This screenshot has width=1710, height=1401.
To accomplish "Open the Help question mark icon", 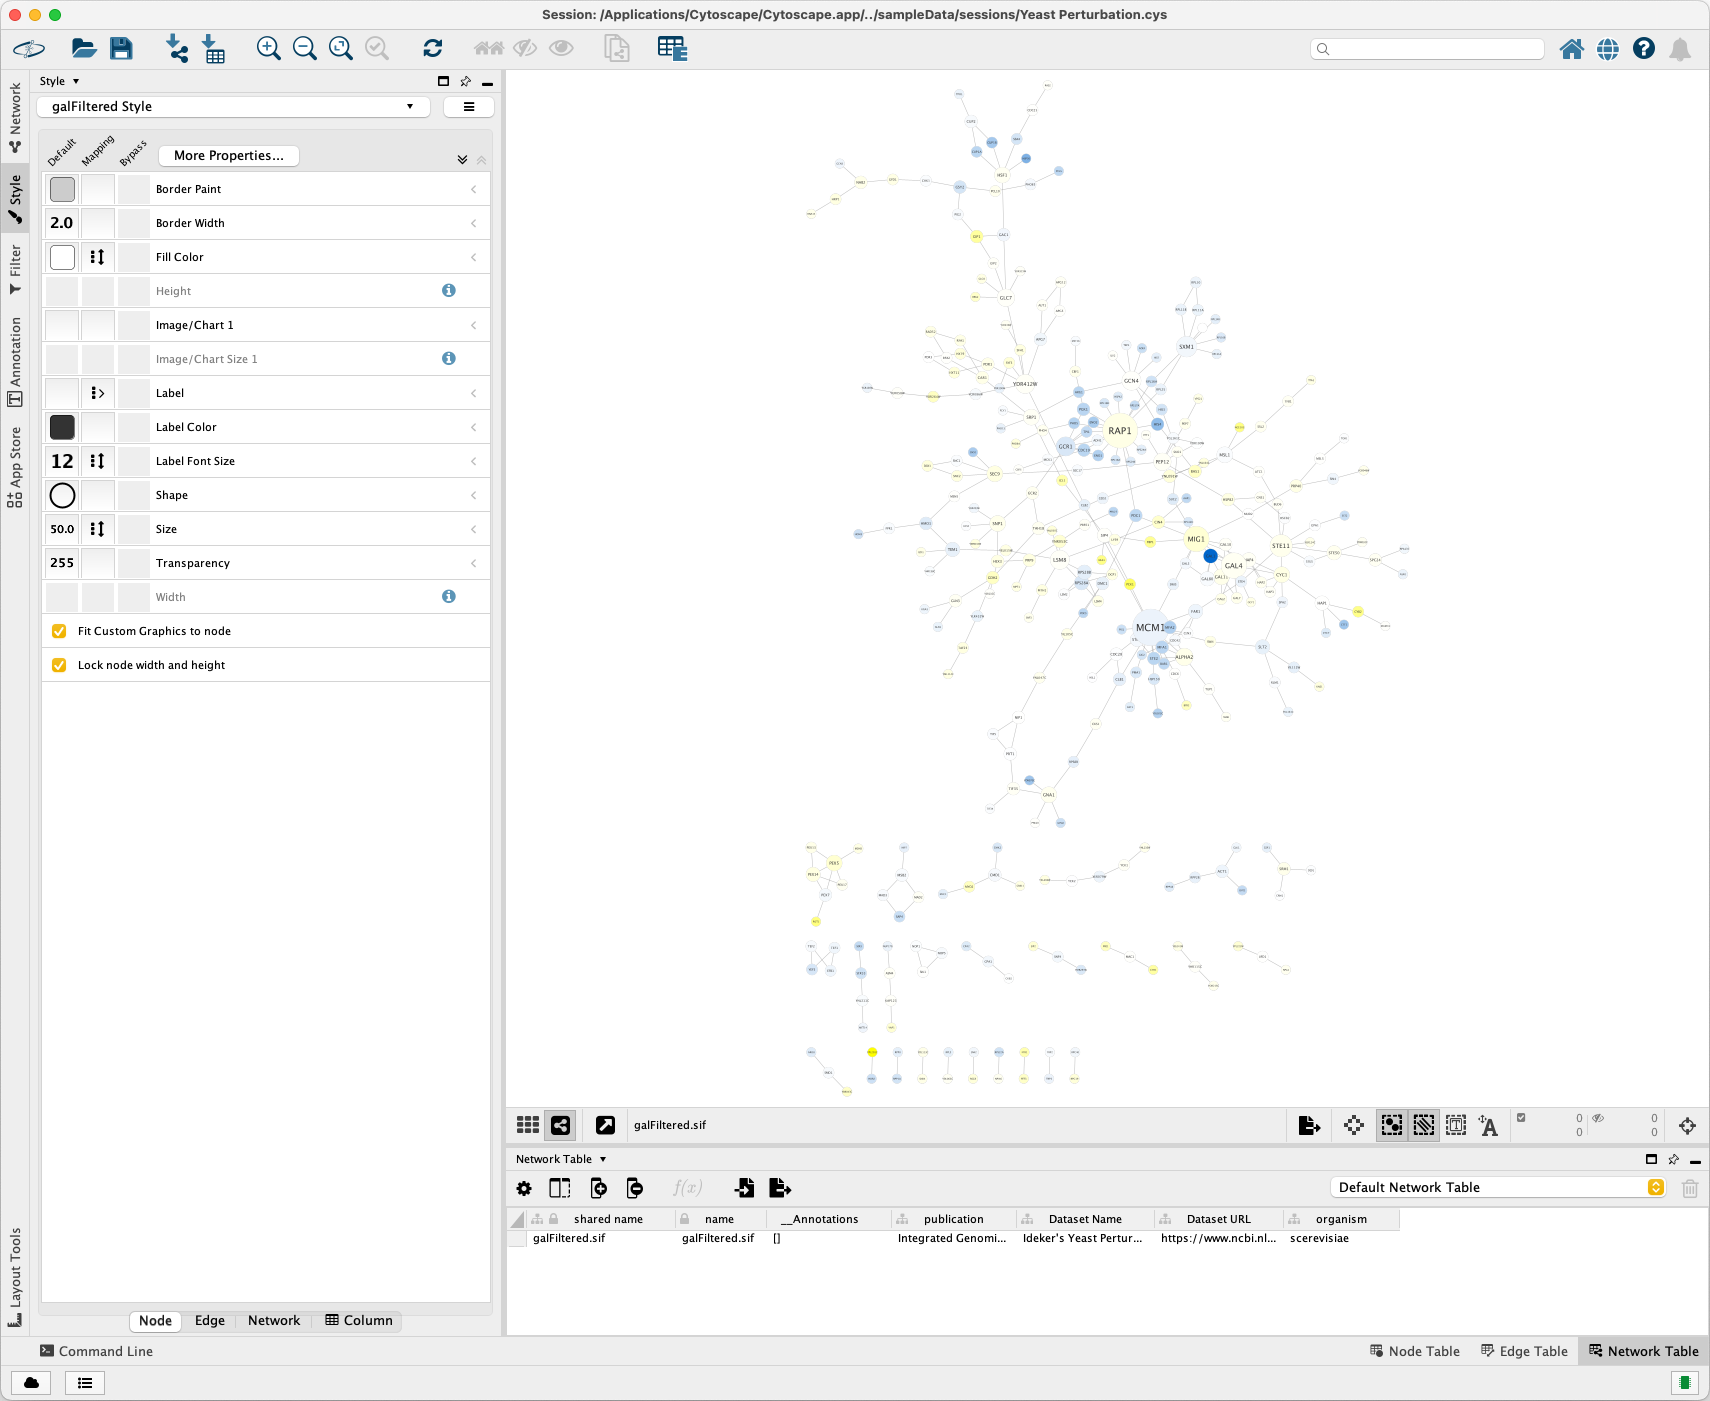I will [1643, 49].
